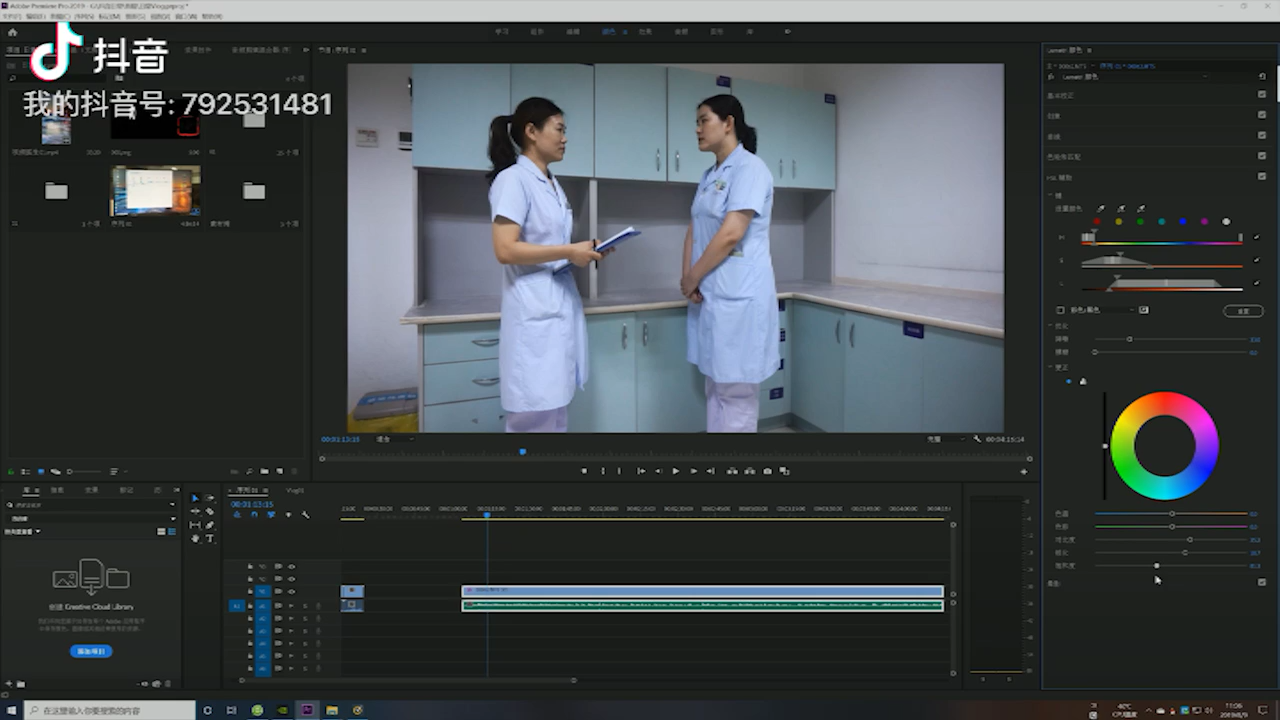Step forward one frame in Program monitor
Viewport: 1280px width, 720px height.
point(693,471)
